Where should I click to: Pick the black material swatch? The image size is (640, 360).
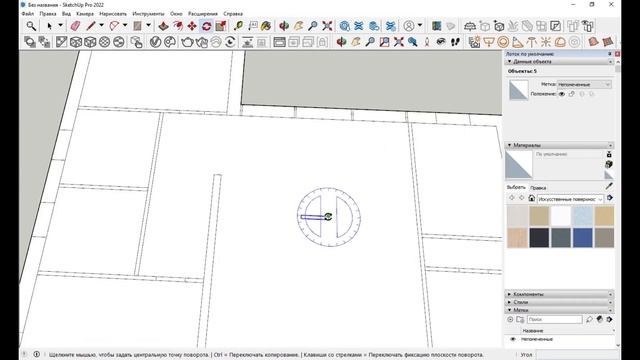539,238
